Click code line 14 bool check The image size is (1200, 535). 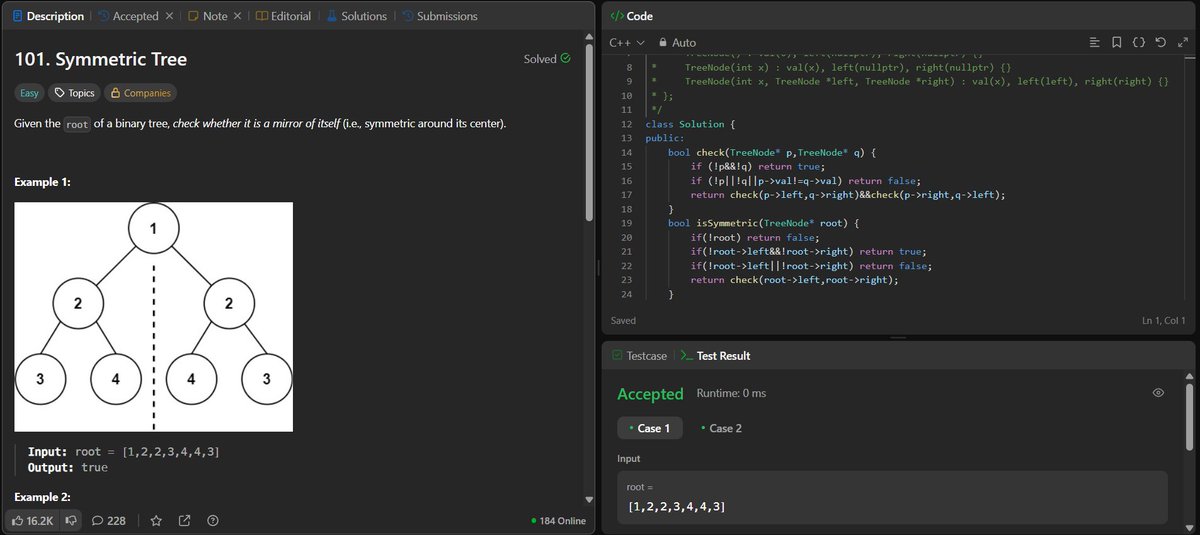772,152
